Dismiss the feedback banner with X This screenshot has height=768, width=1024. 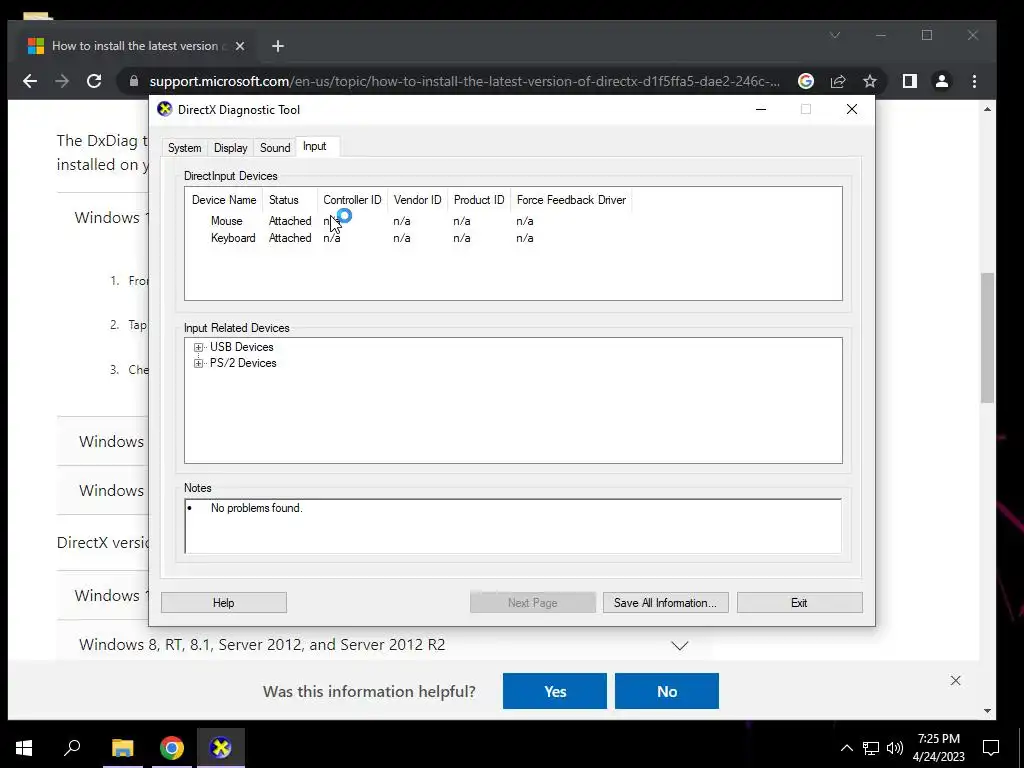pos(955,680)
